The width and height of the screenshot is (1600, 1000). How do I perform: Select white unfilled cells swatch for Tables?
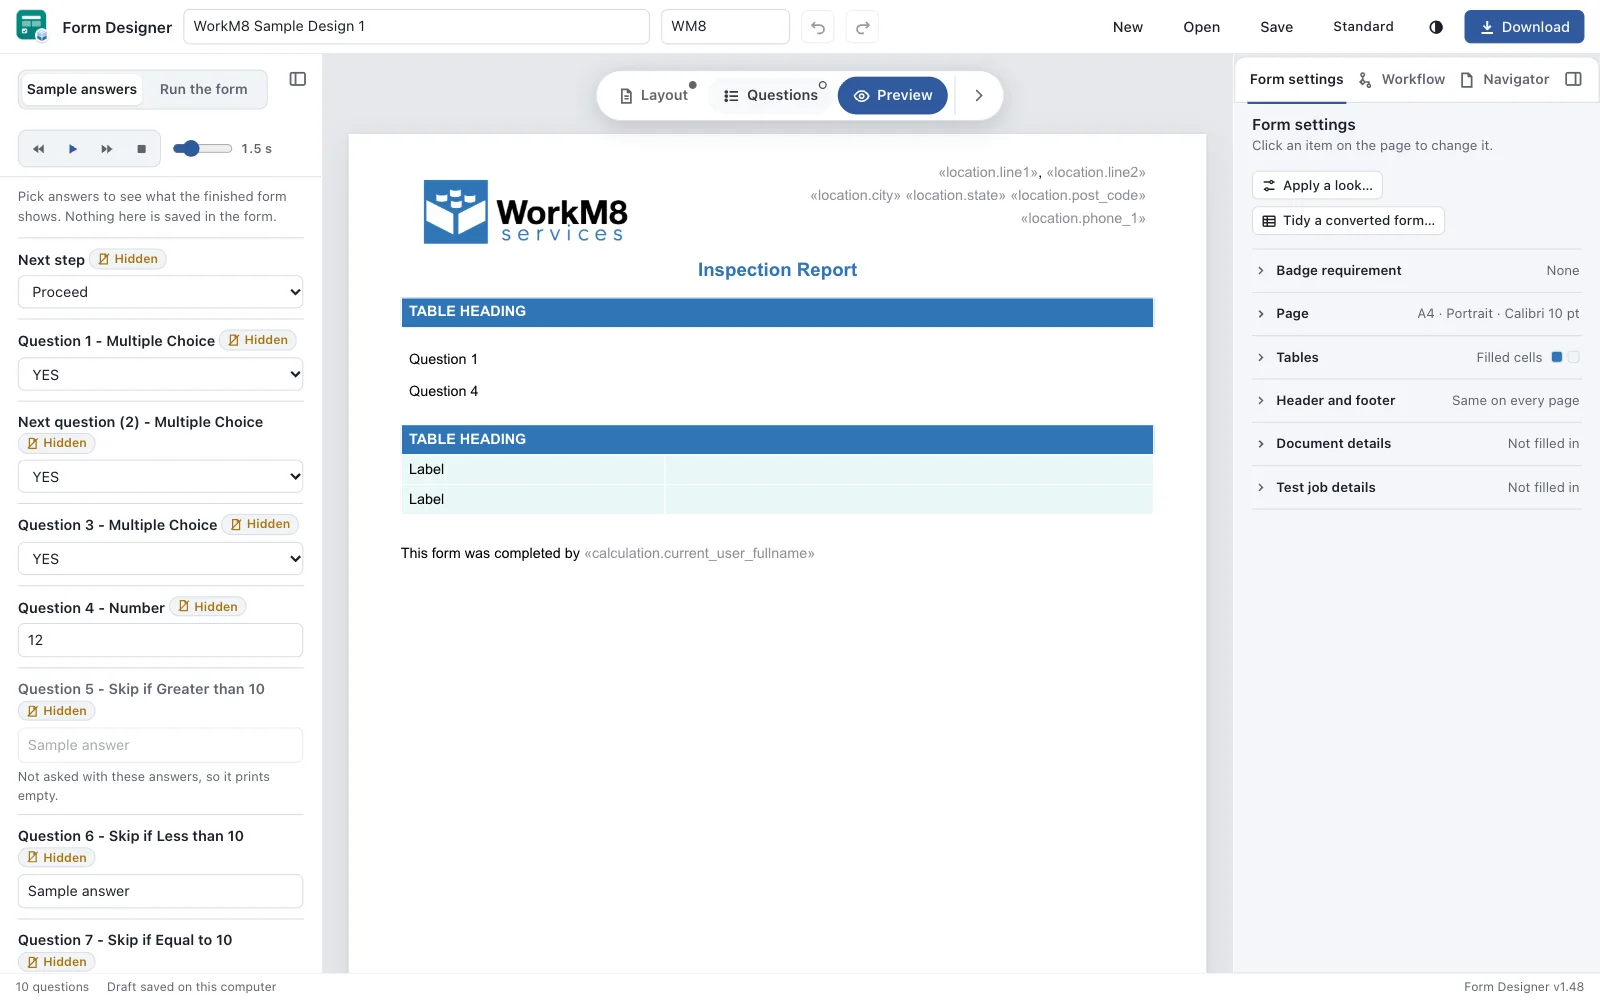click(1574, 357)
